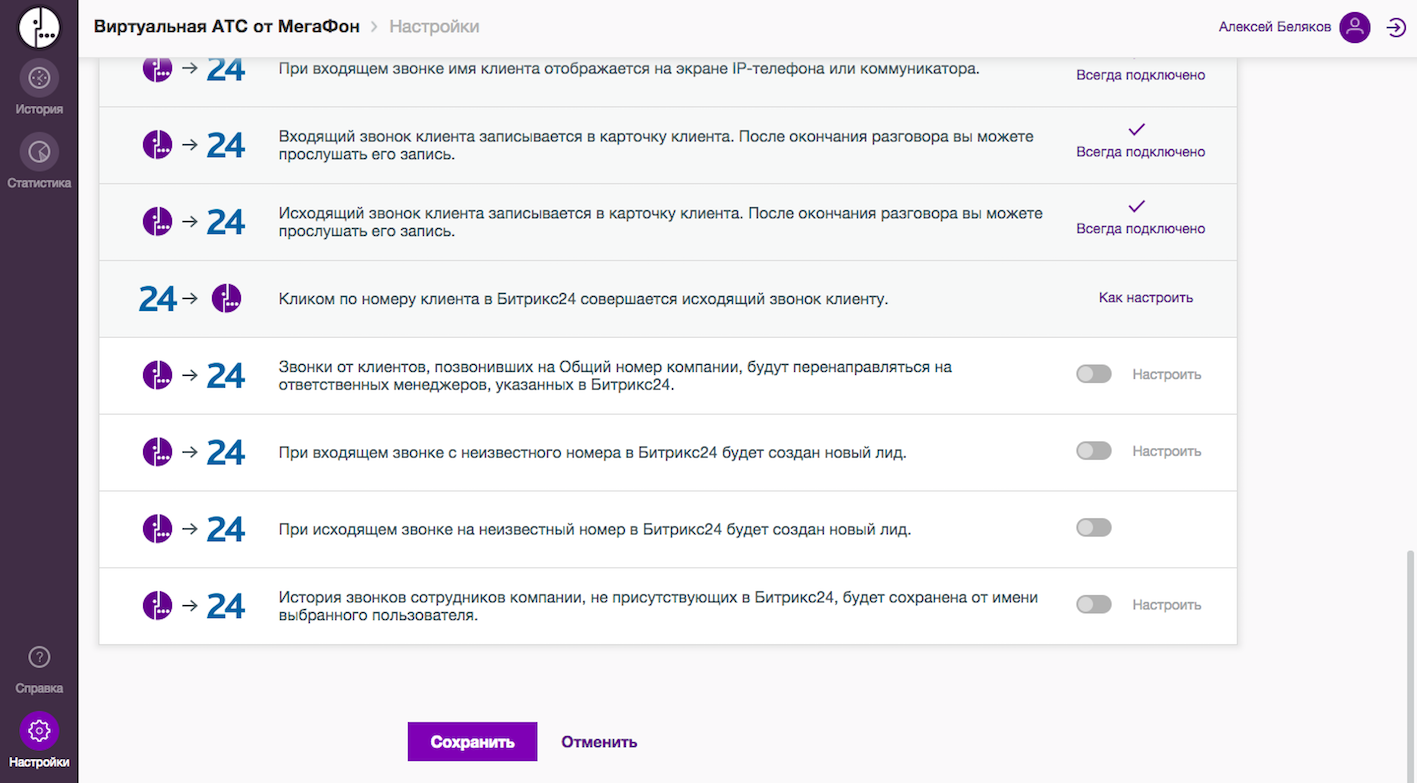Open the Справка help section
1417x783 pixels.
(39, 669)
